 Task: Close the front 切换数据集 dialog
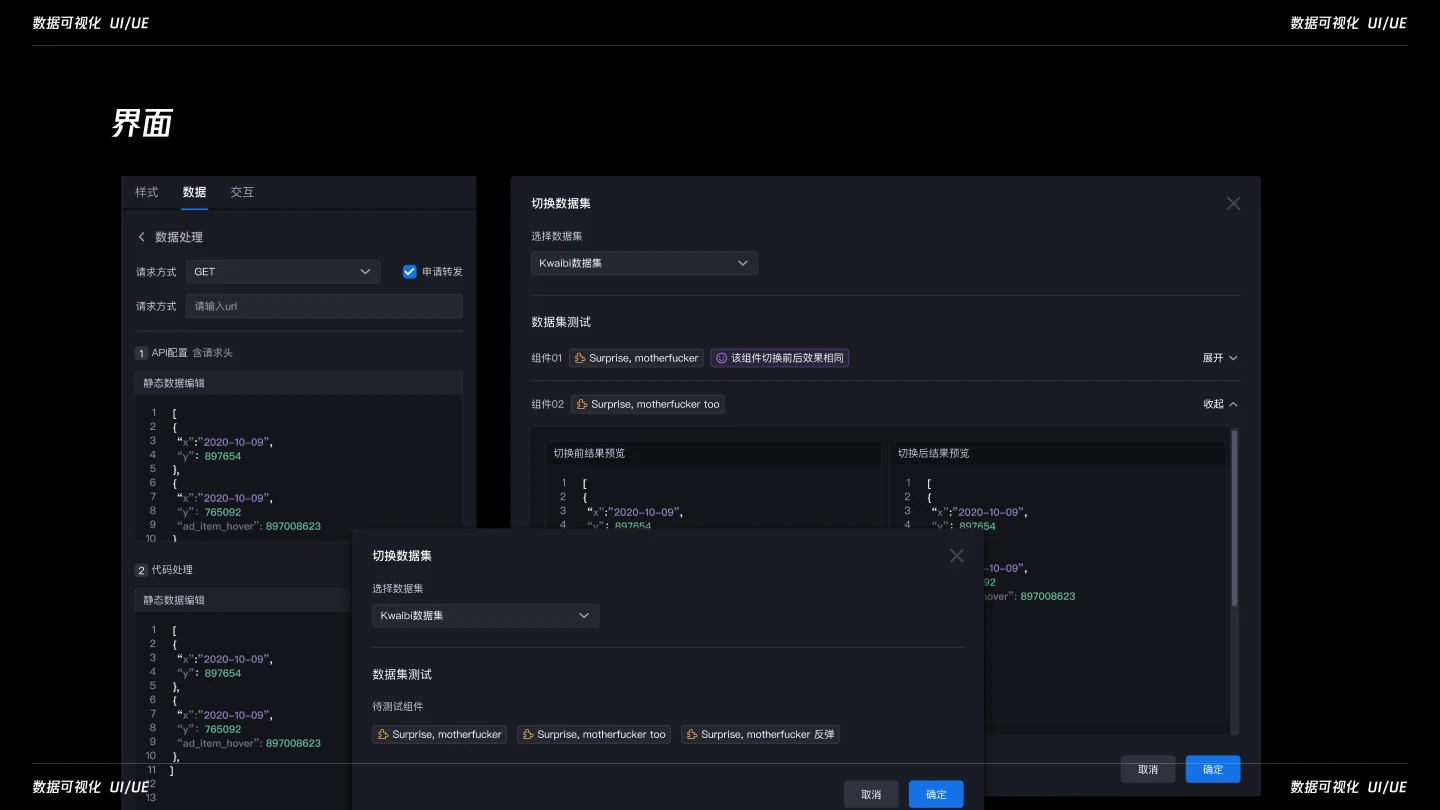coord(957,556)
